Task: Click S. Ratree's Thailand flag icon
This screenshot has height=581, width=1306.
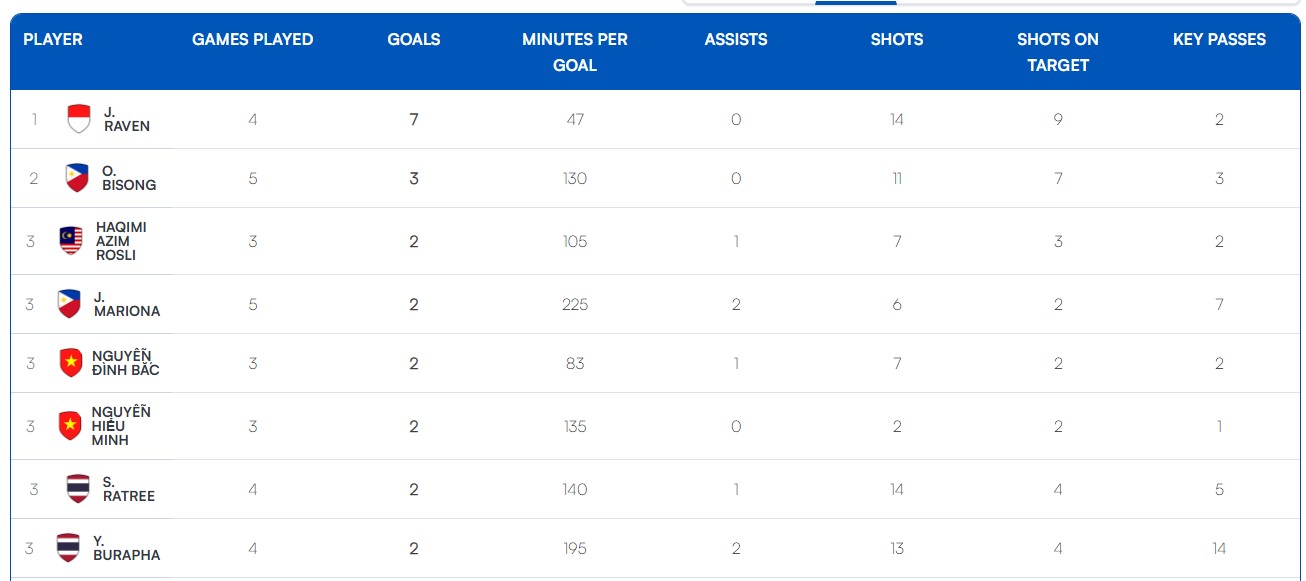Action: pos(78,489)
